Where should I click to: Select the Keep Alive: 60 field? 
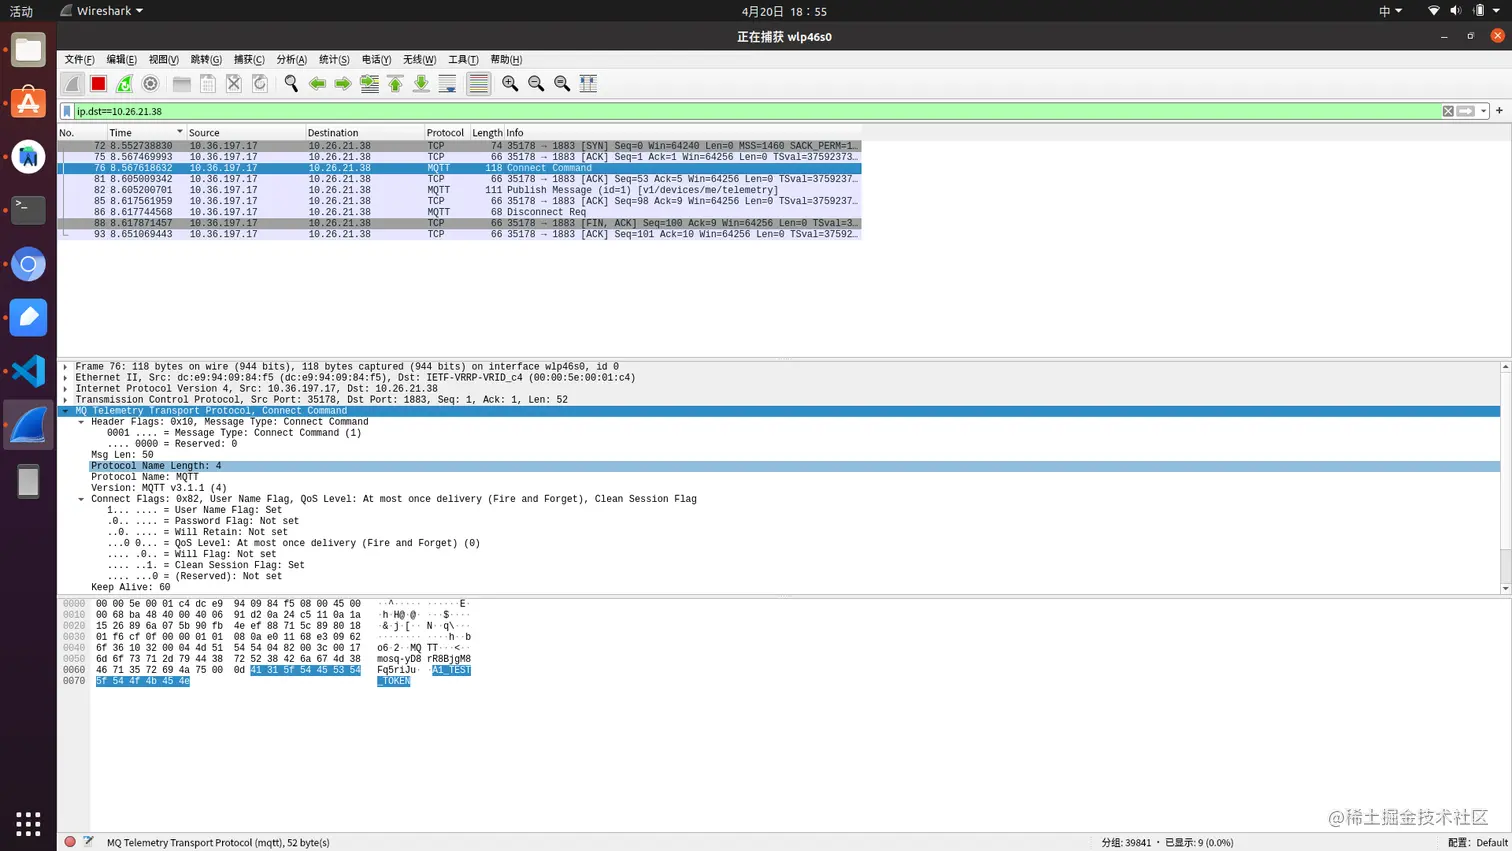coord(131,587)
